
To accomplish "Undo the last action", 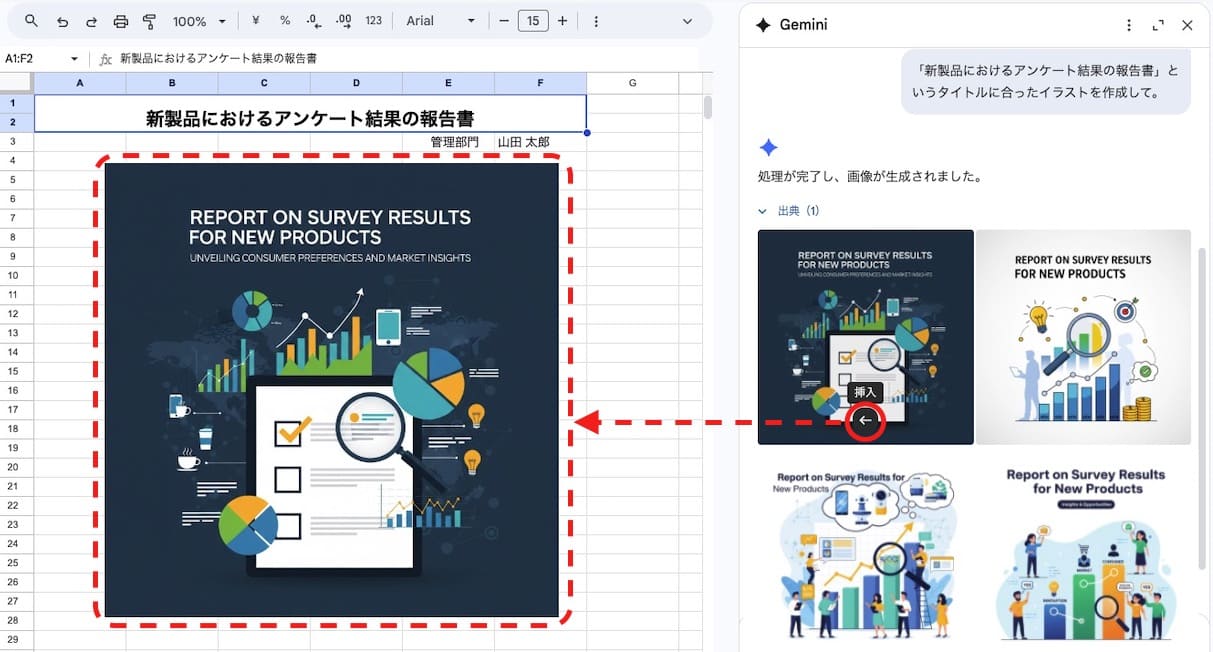I will coord(63,21).
